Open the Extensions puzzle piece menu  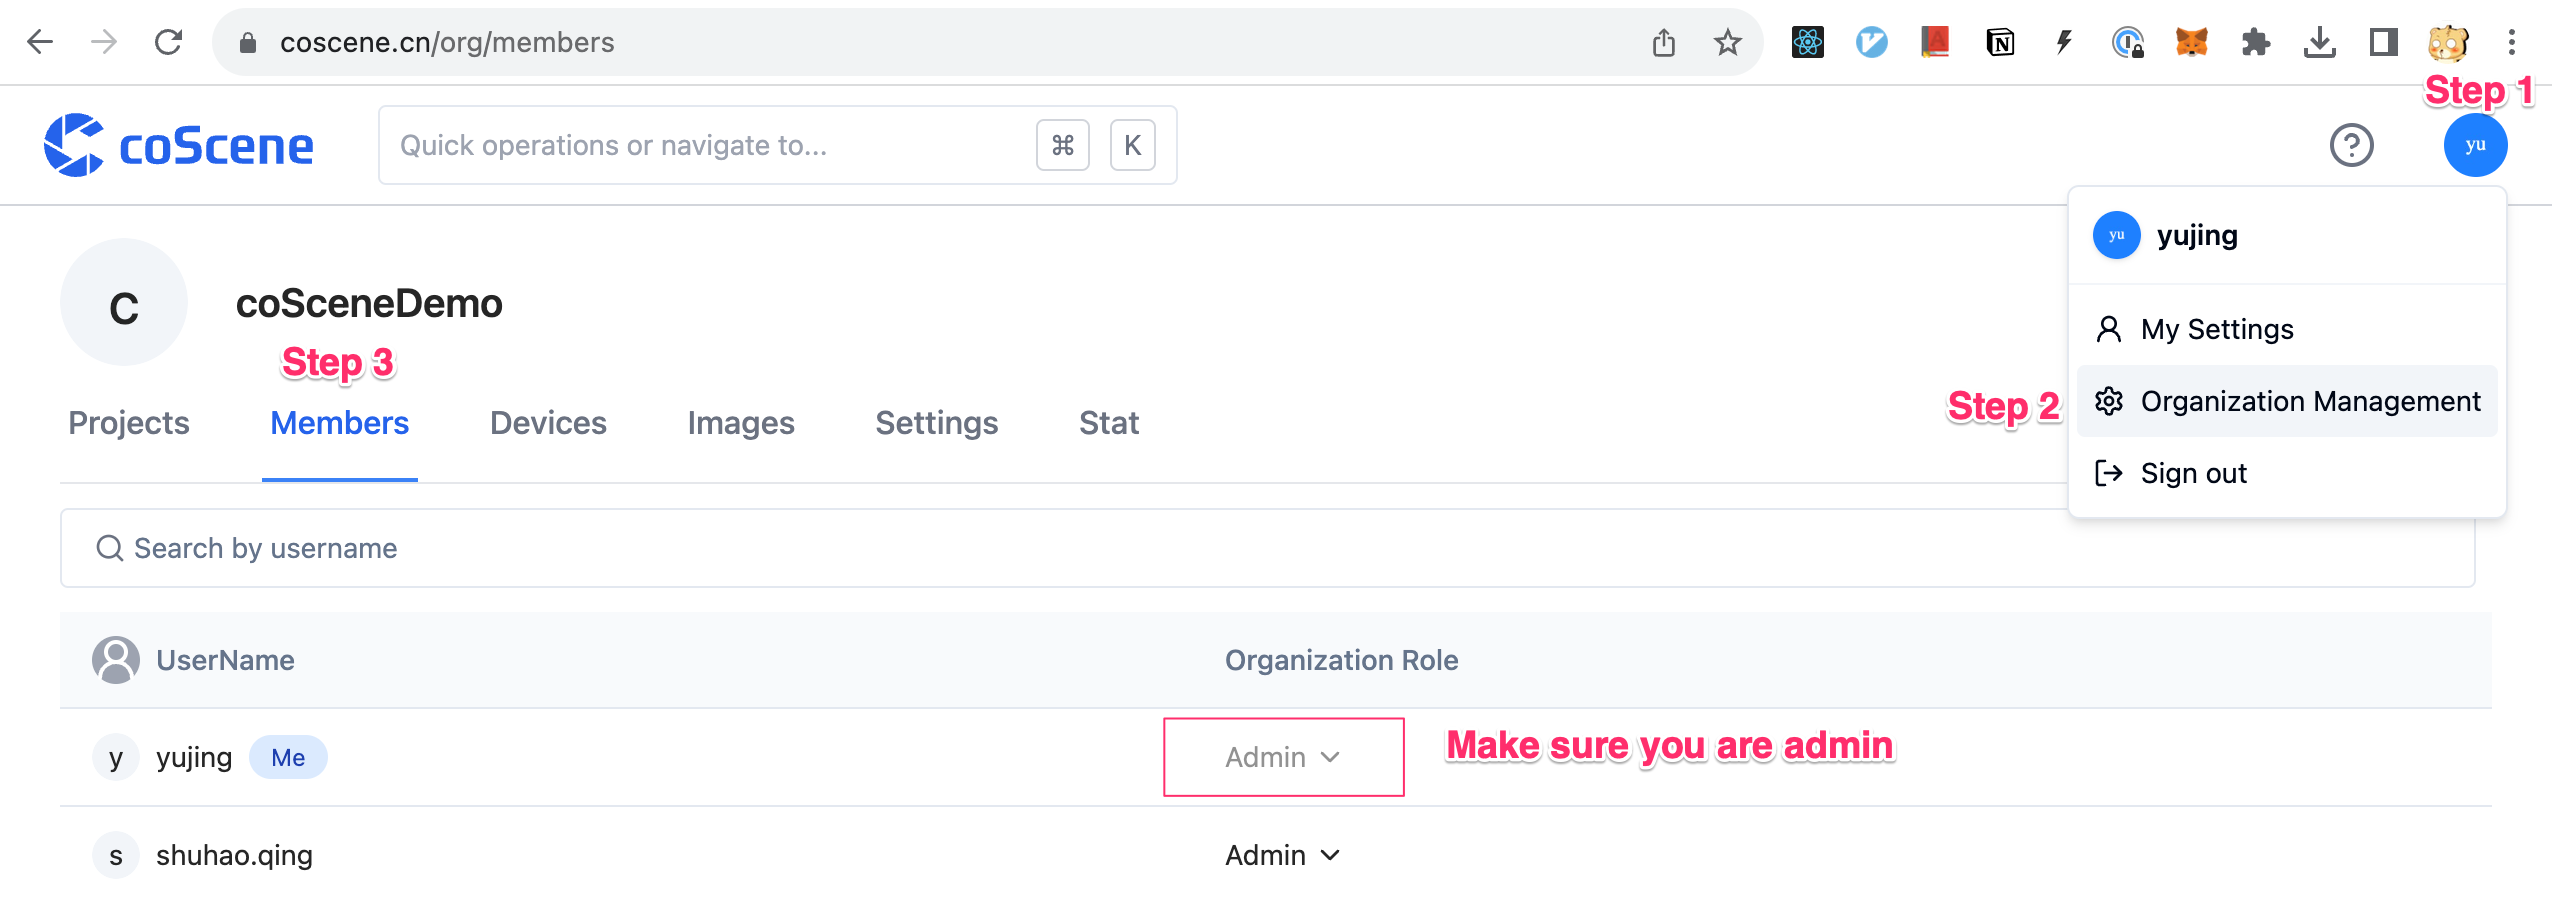(x=2256, y=42)
